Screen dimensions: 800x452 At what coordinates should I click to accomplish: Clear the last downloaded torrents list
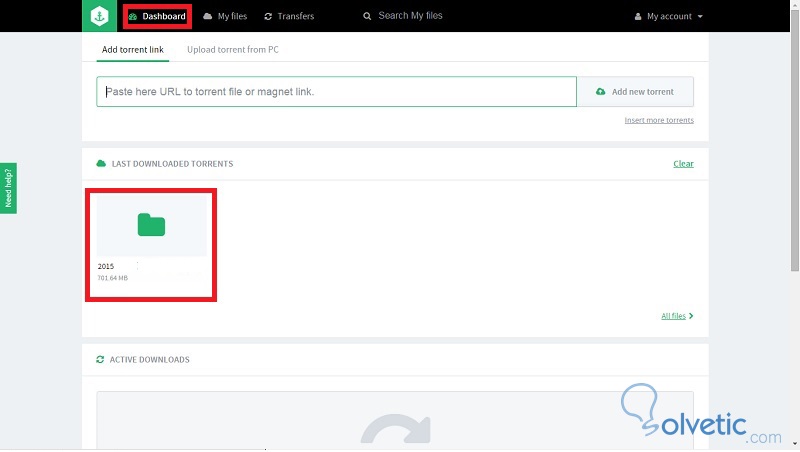coord(683,164)
